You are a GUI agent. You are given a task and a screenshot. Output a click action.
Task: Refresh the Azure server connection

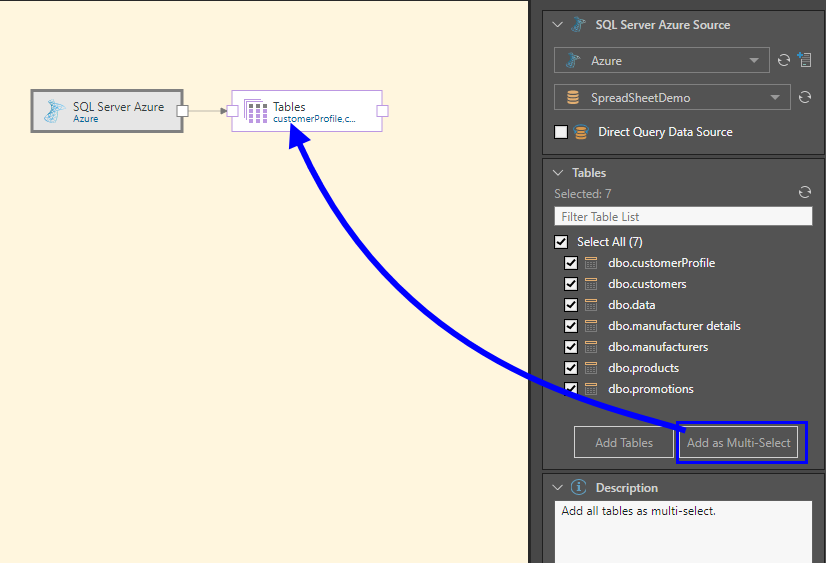pyautogui.click(x=785, y=61)
